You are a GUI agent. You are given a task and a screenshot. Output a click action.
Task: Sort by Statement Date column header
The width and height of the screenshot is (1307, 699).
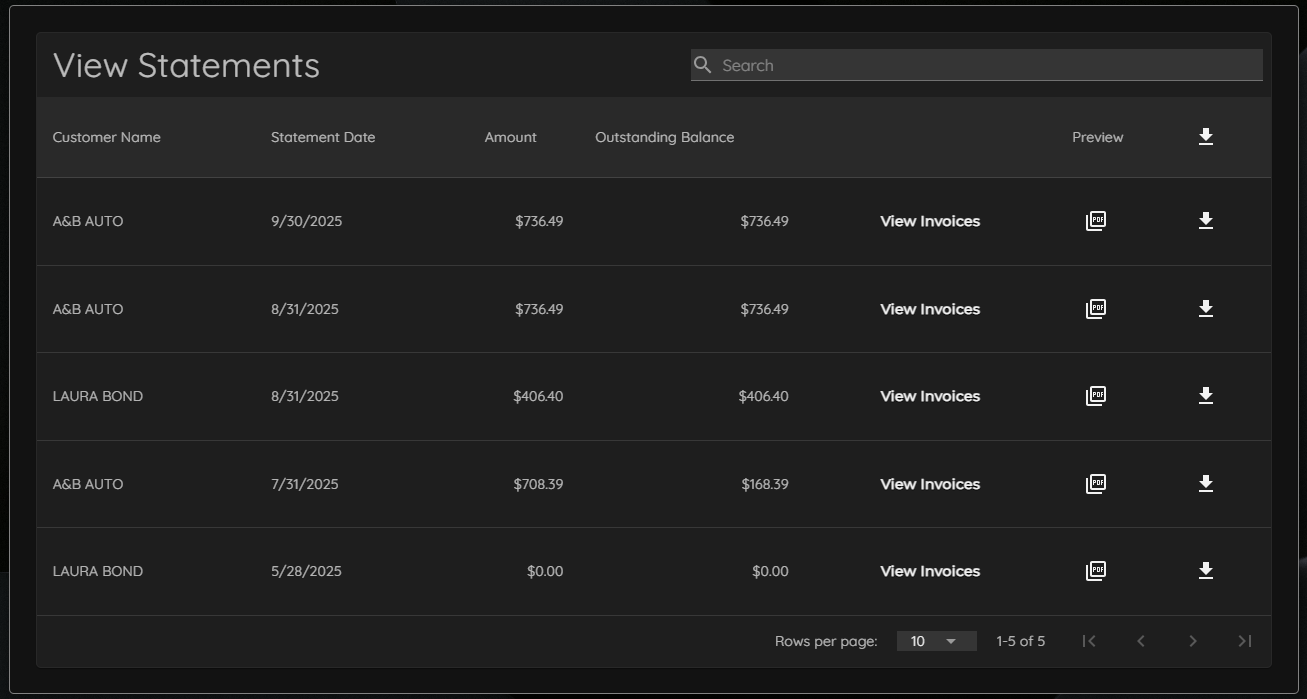click(x=322, y=137)
